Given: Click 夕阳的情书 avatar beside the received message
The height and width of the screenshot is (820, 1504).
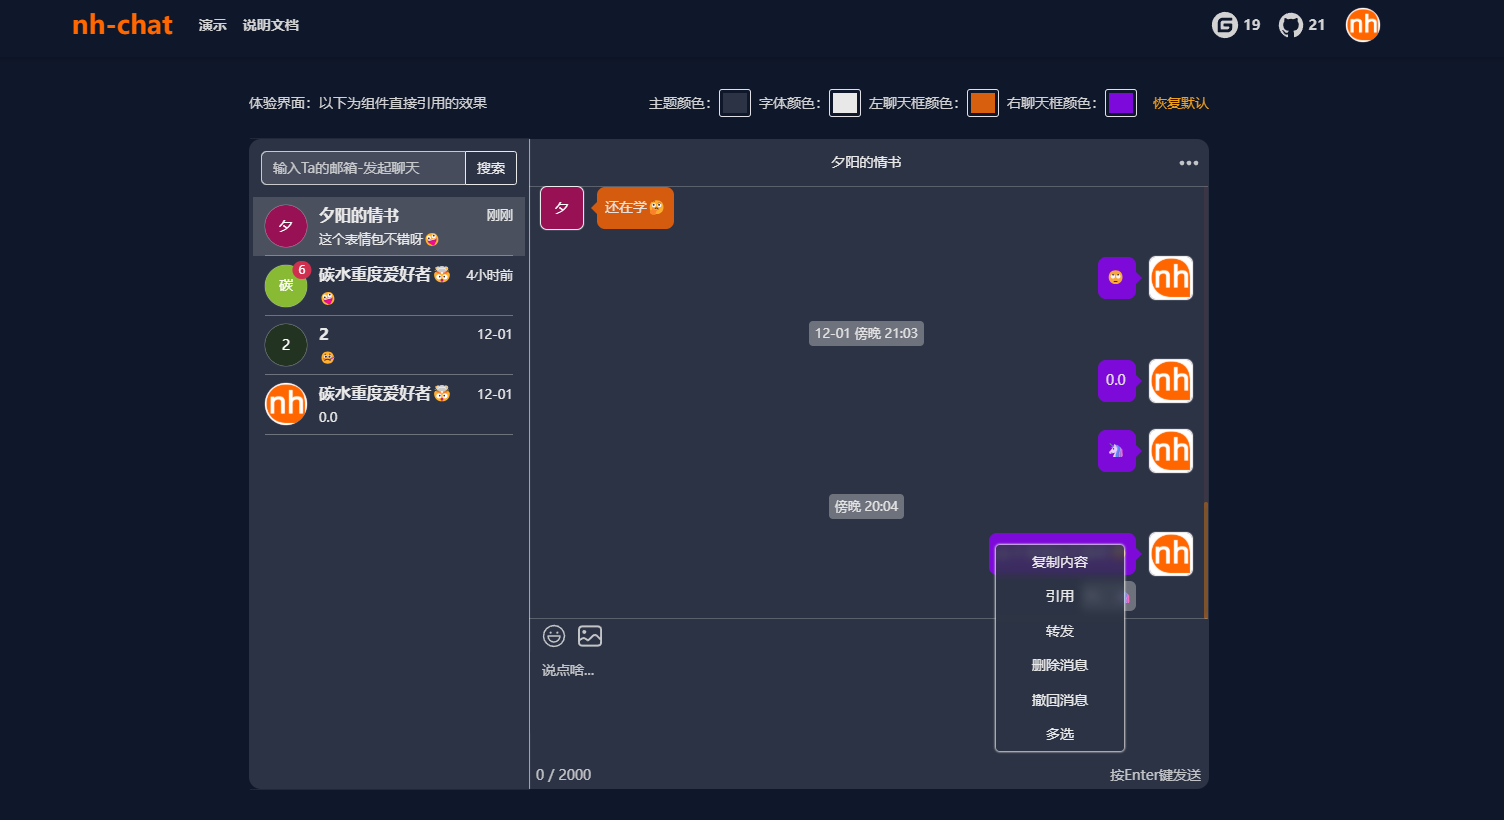Looking at the screenshot, I should [562, 208].
